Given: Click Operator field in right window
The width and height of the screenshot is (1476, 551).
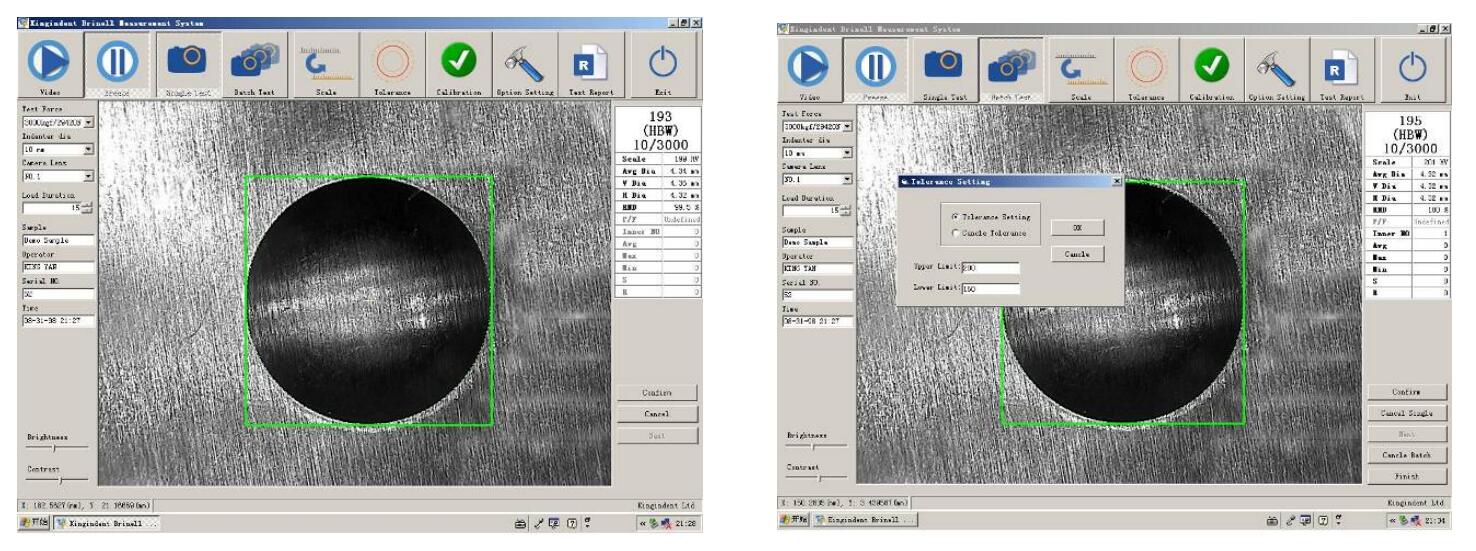Looking at the screenshot, I should (817, 269).
